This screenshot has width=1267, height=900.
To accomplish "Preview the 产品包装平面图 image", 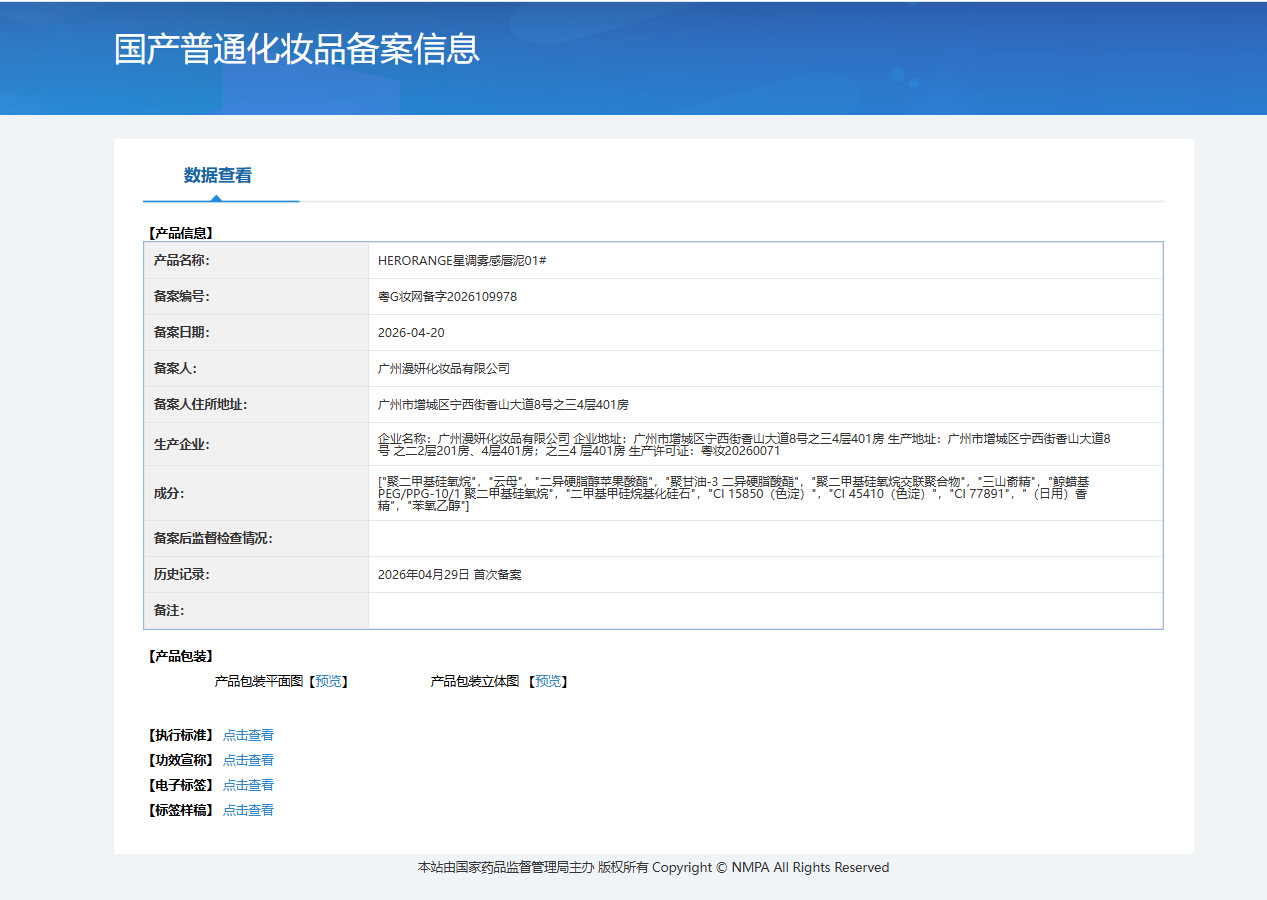I will 328,681.
